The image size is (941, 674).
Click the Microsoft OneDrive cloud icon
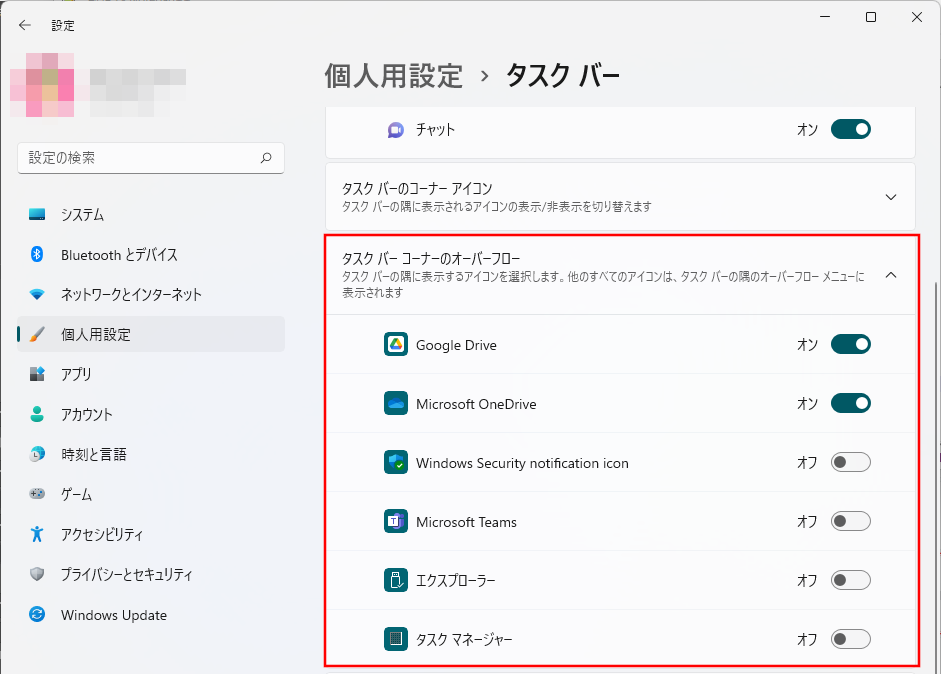point(396,404)
